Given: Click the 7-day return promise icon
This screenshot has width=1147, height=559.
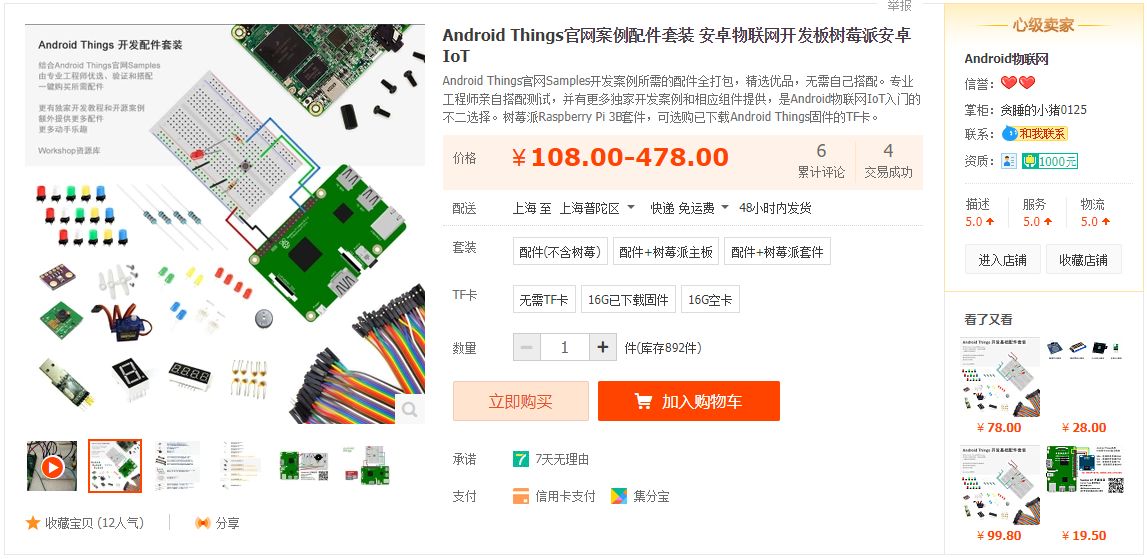Looking at the screenshot, I should click(x=520, y=459).
